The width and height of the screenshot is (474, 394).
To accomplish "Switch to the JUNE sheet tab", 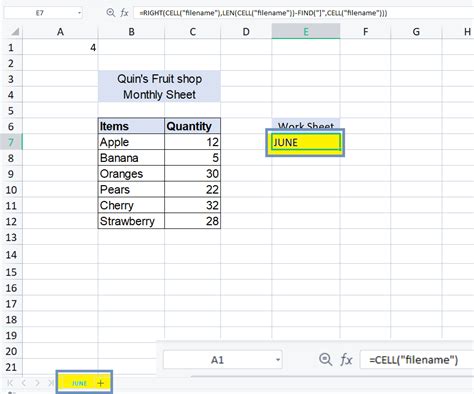I will pyautogui.click(x=79, y=383).
